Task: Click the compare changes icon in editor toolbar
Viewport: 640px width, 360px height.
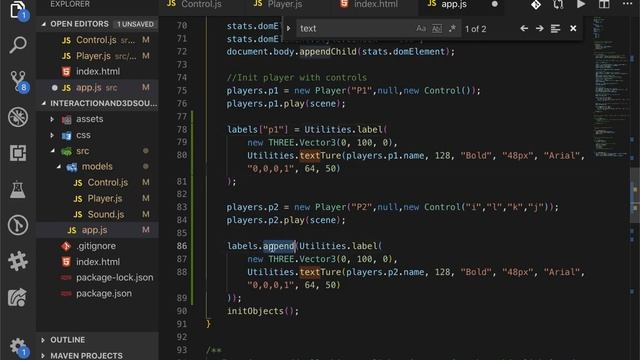Action: point(558,4)
